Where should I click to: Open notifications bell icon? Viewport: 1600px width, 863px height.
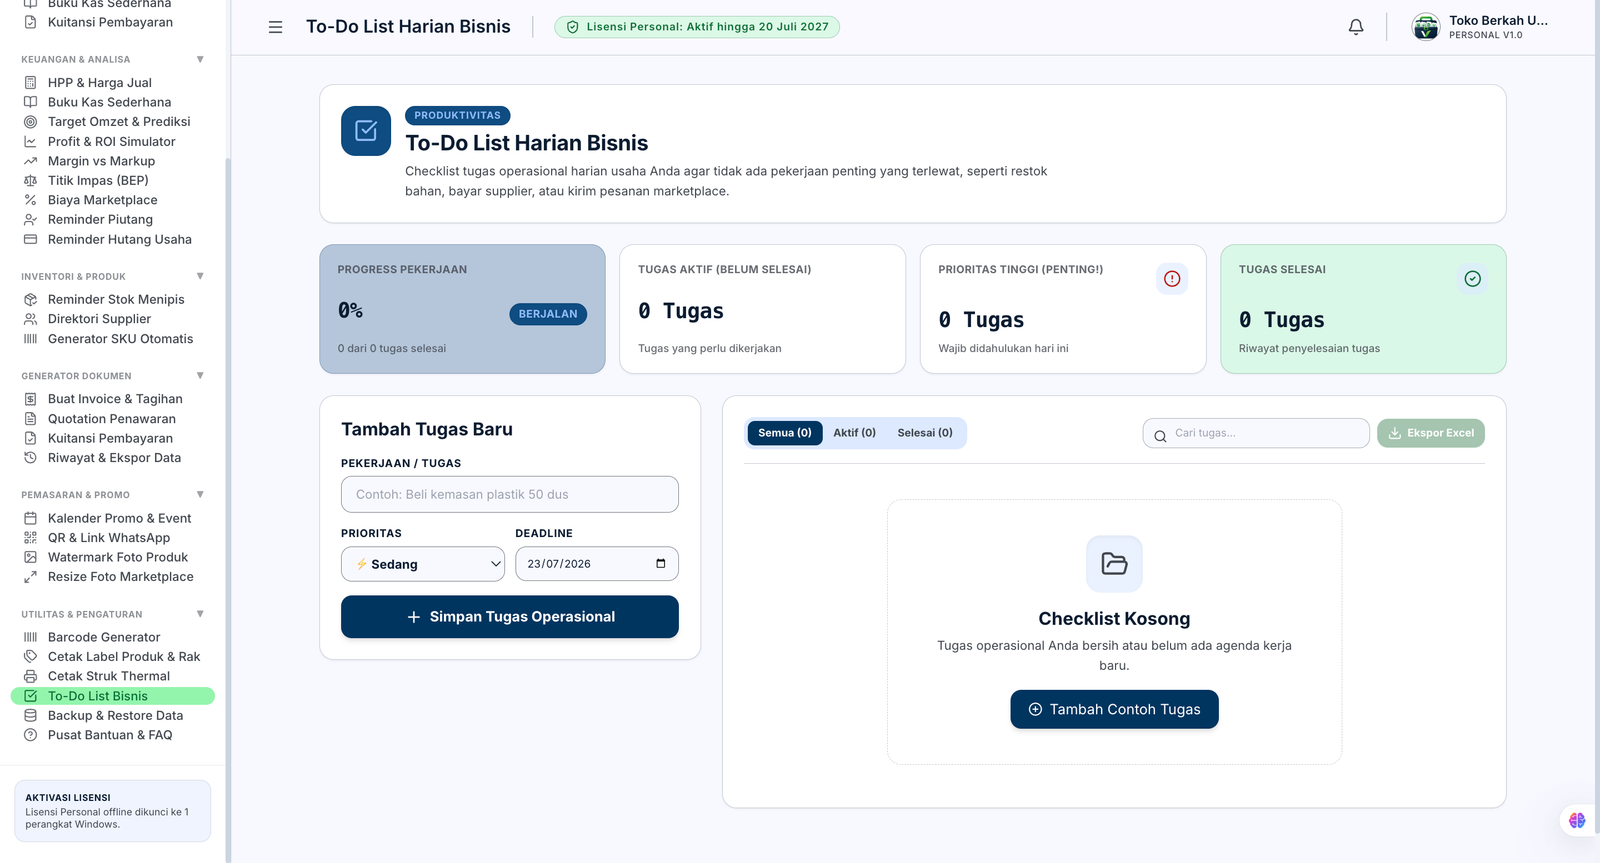point(1356,27)
